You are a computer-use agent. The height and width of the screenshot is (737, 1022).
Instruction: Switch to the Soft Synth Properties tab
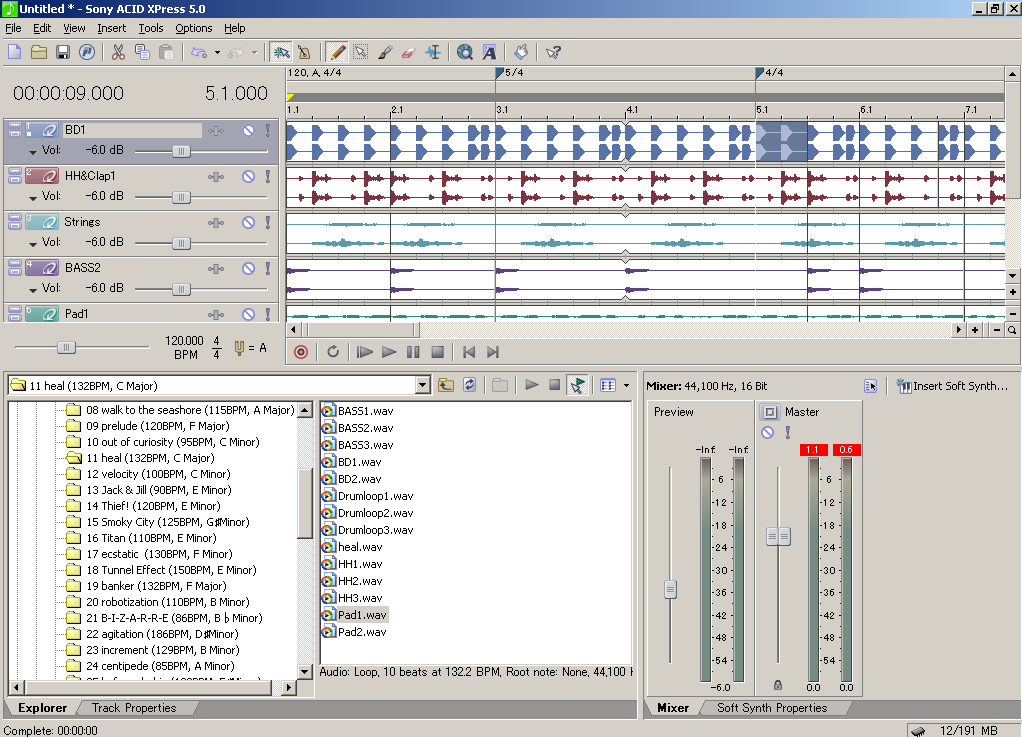(772, 708)
